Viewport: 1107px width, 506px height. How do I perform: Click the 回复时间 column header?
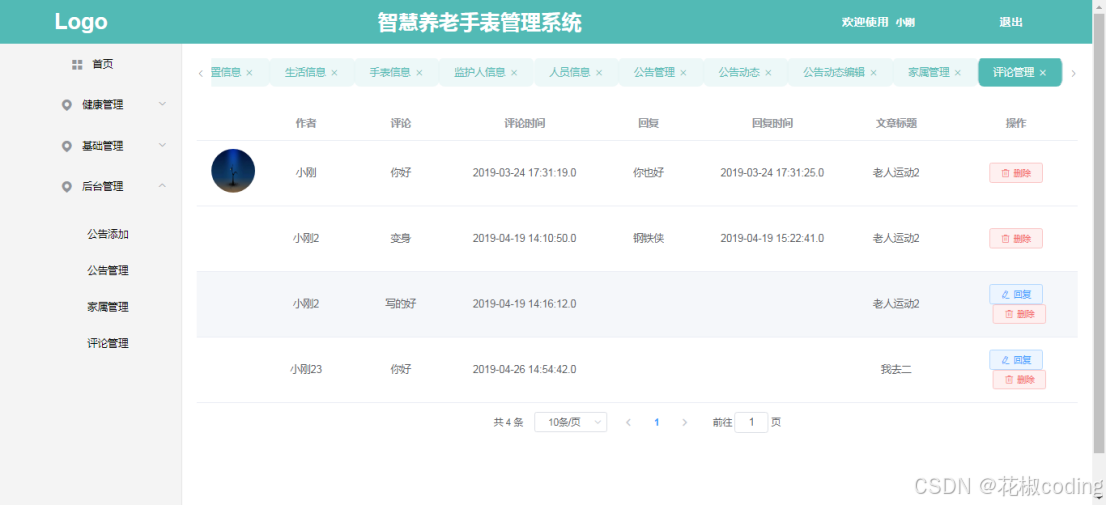[x=772, y=124]
